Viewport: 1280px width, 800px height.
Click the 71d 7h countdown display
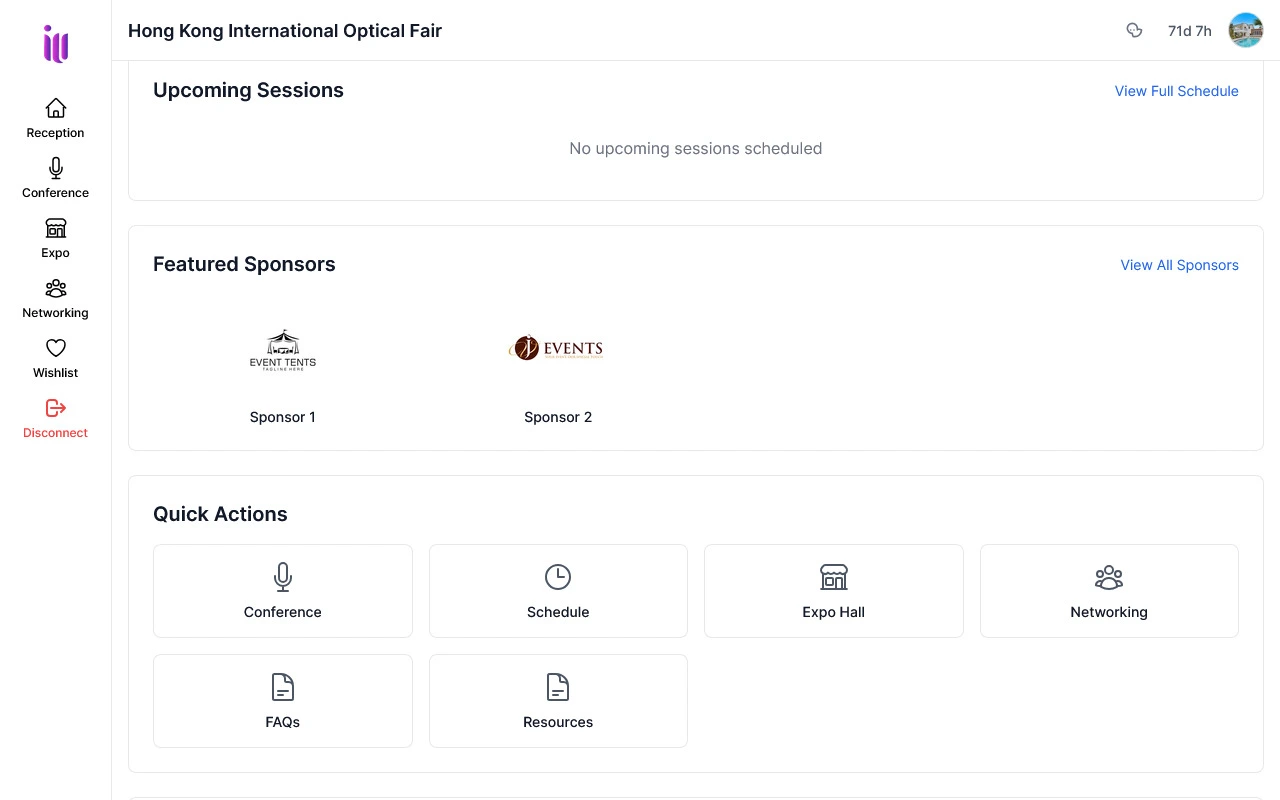[1189, 30]
